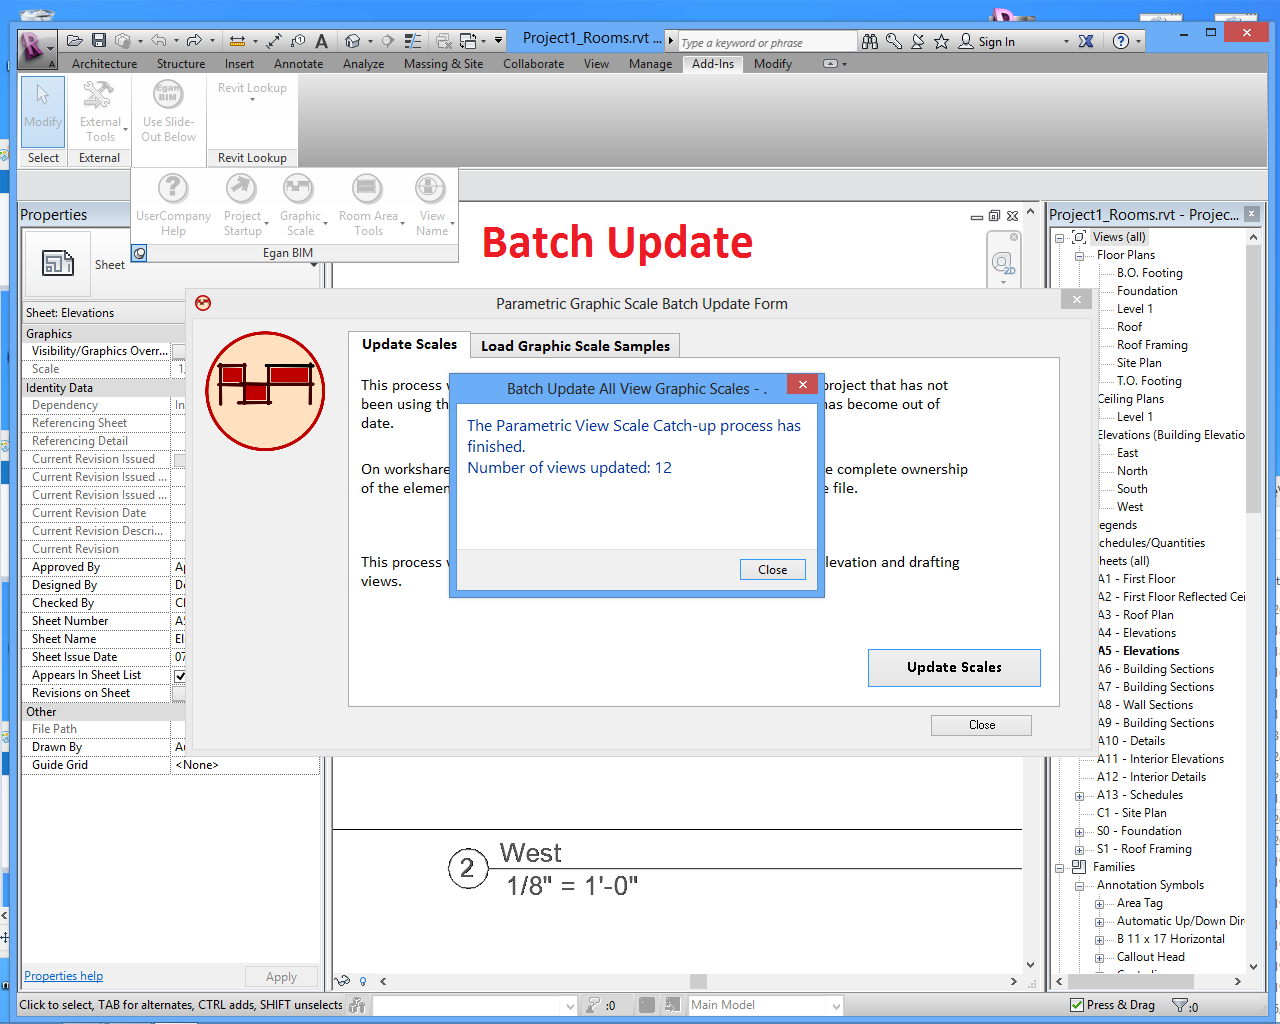Screen dimensions: 1280x1024
Task: Select Site Plan in the Project Browser
Action: pos(1139,363)
